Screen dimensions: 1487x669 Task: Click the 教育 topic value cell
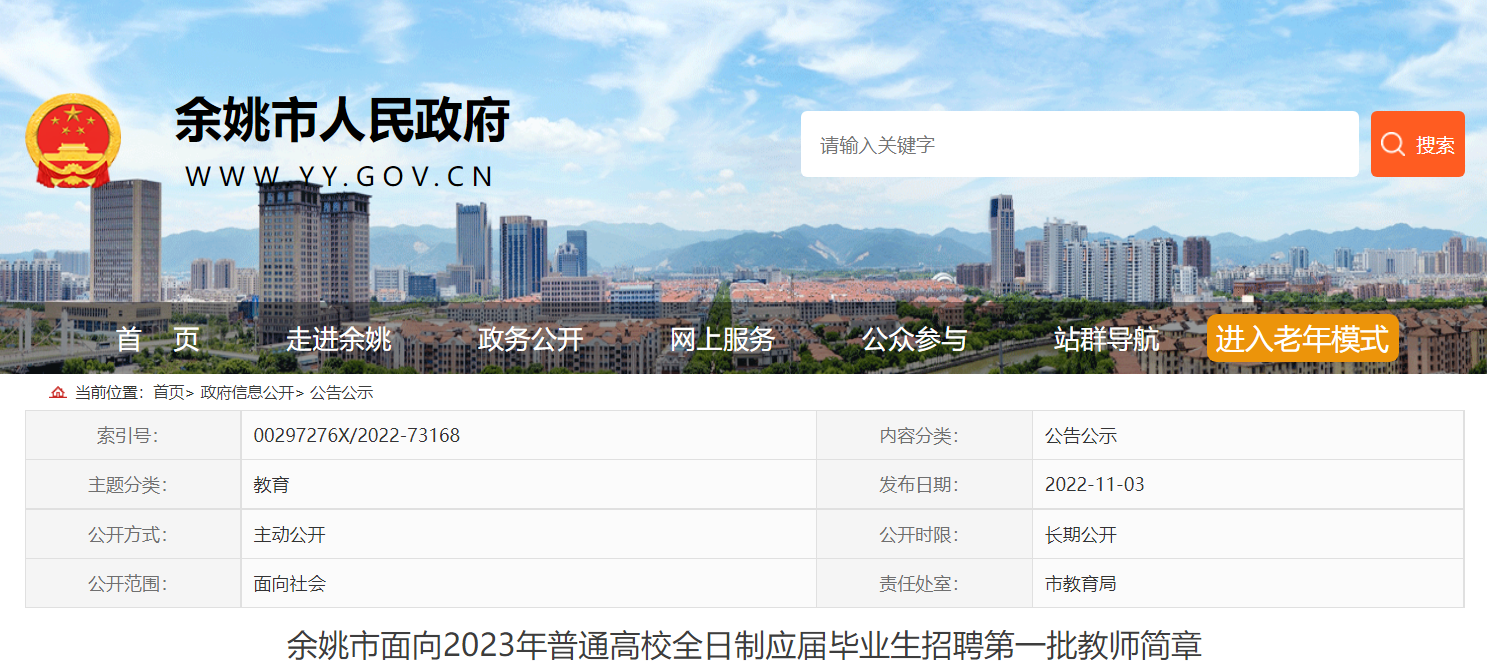point(529,485)
